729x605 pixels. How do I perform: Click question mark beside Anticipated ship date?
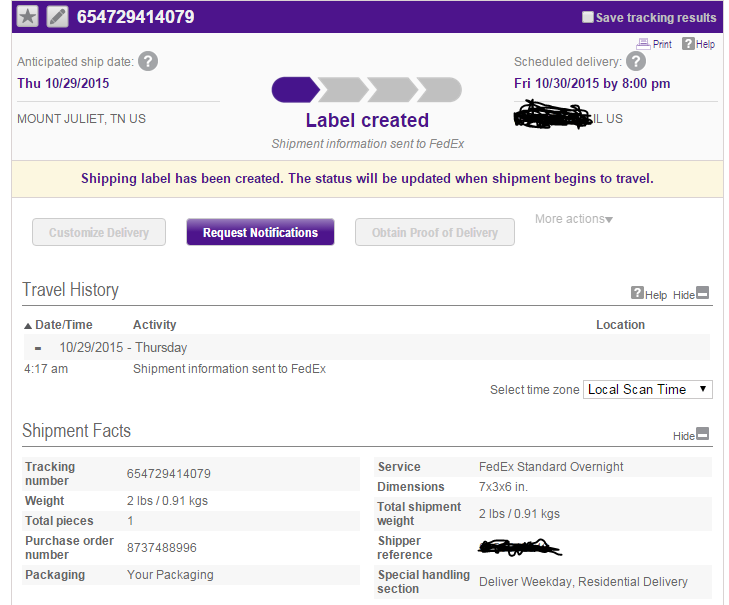coord(148,61)
